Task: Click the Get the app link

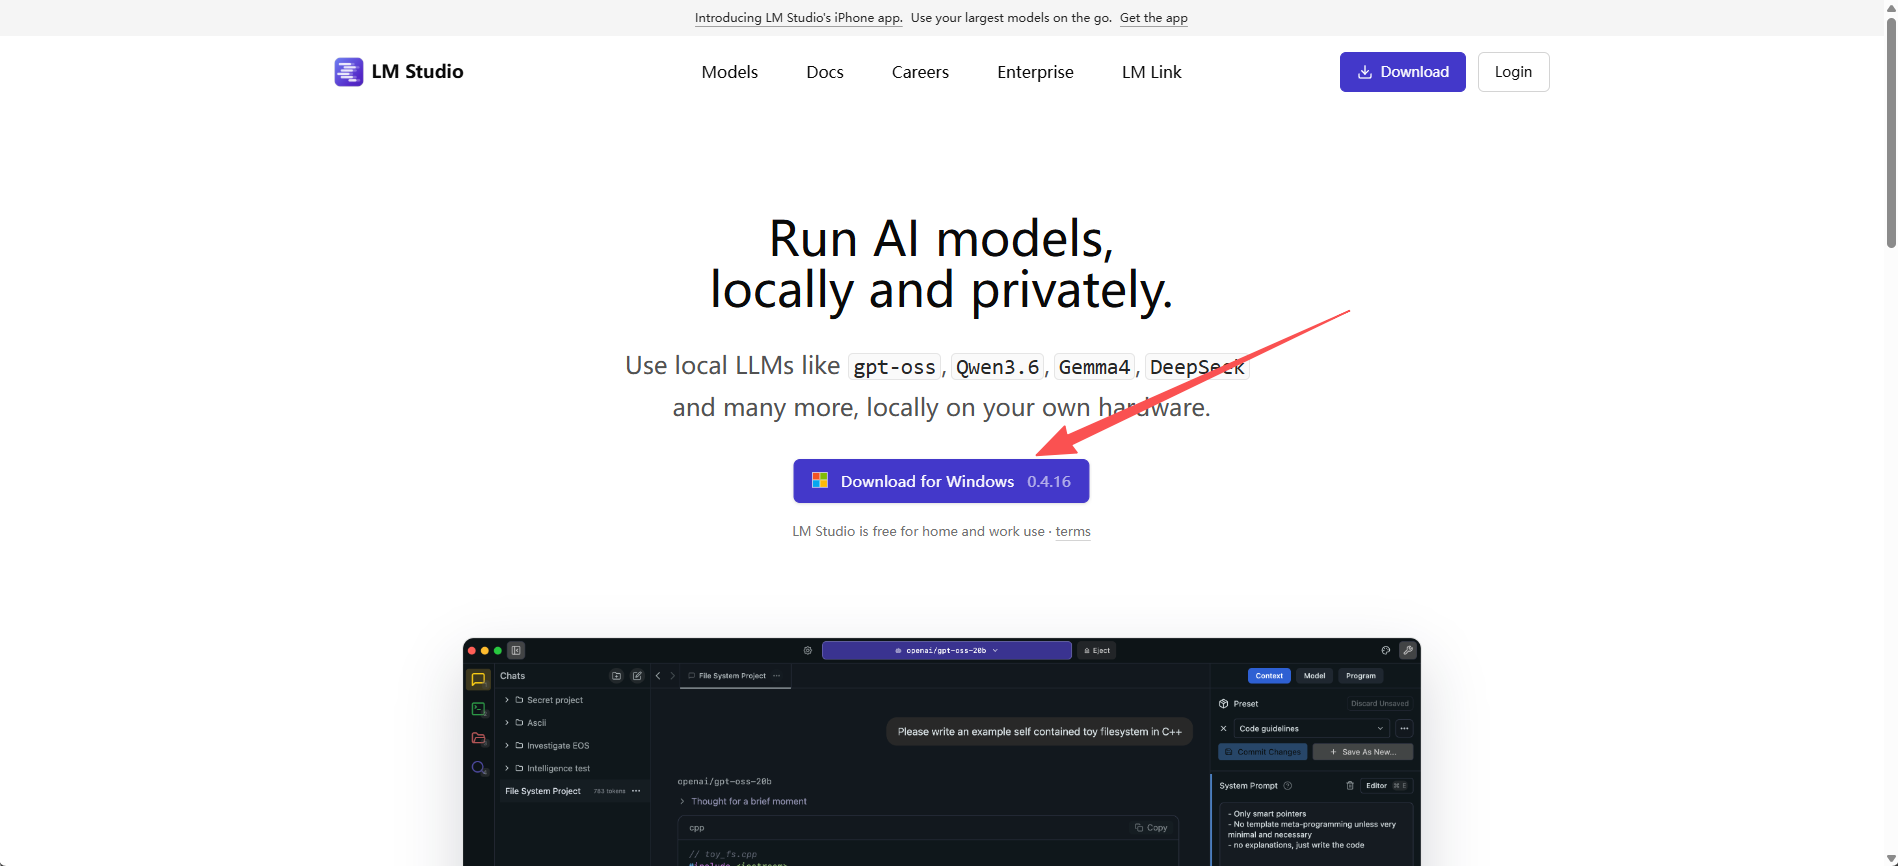Action: 1153,18
